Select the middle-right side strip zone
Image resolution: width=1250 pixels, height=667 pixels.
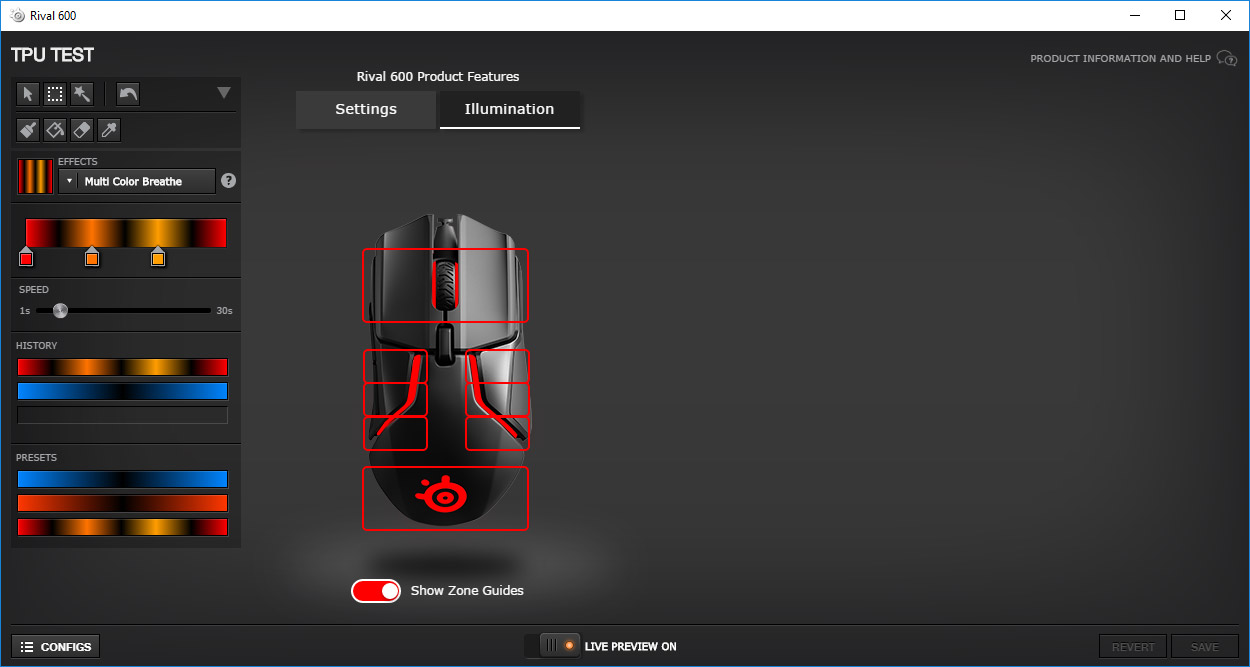point(497,400)
